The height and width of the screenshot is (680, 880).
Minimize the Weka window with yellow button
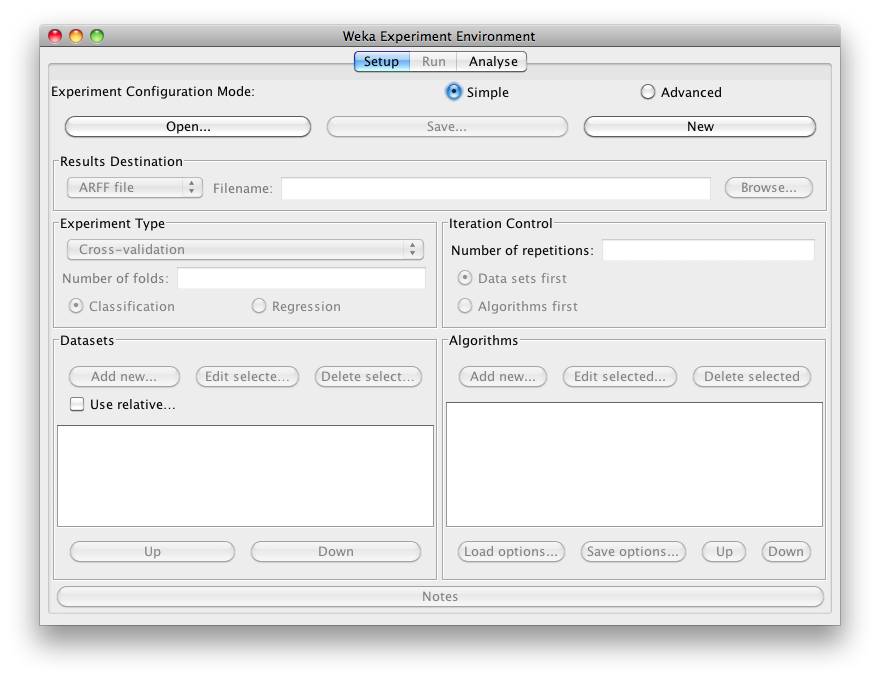coord(76,36)
